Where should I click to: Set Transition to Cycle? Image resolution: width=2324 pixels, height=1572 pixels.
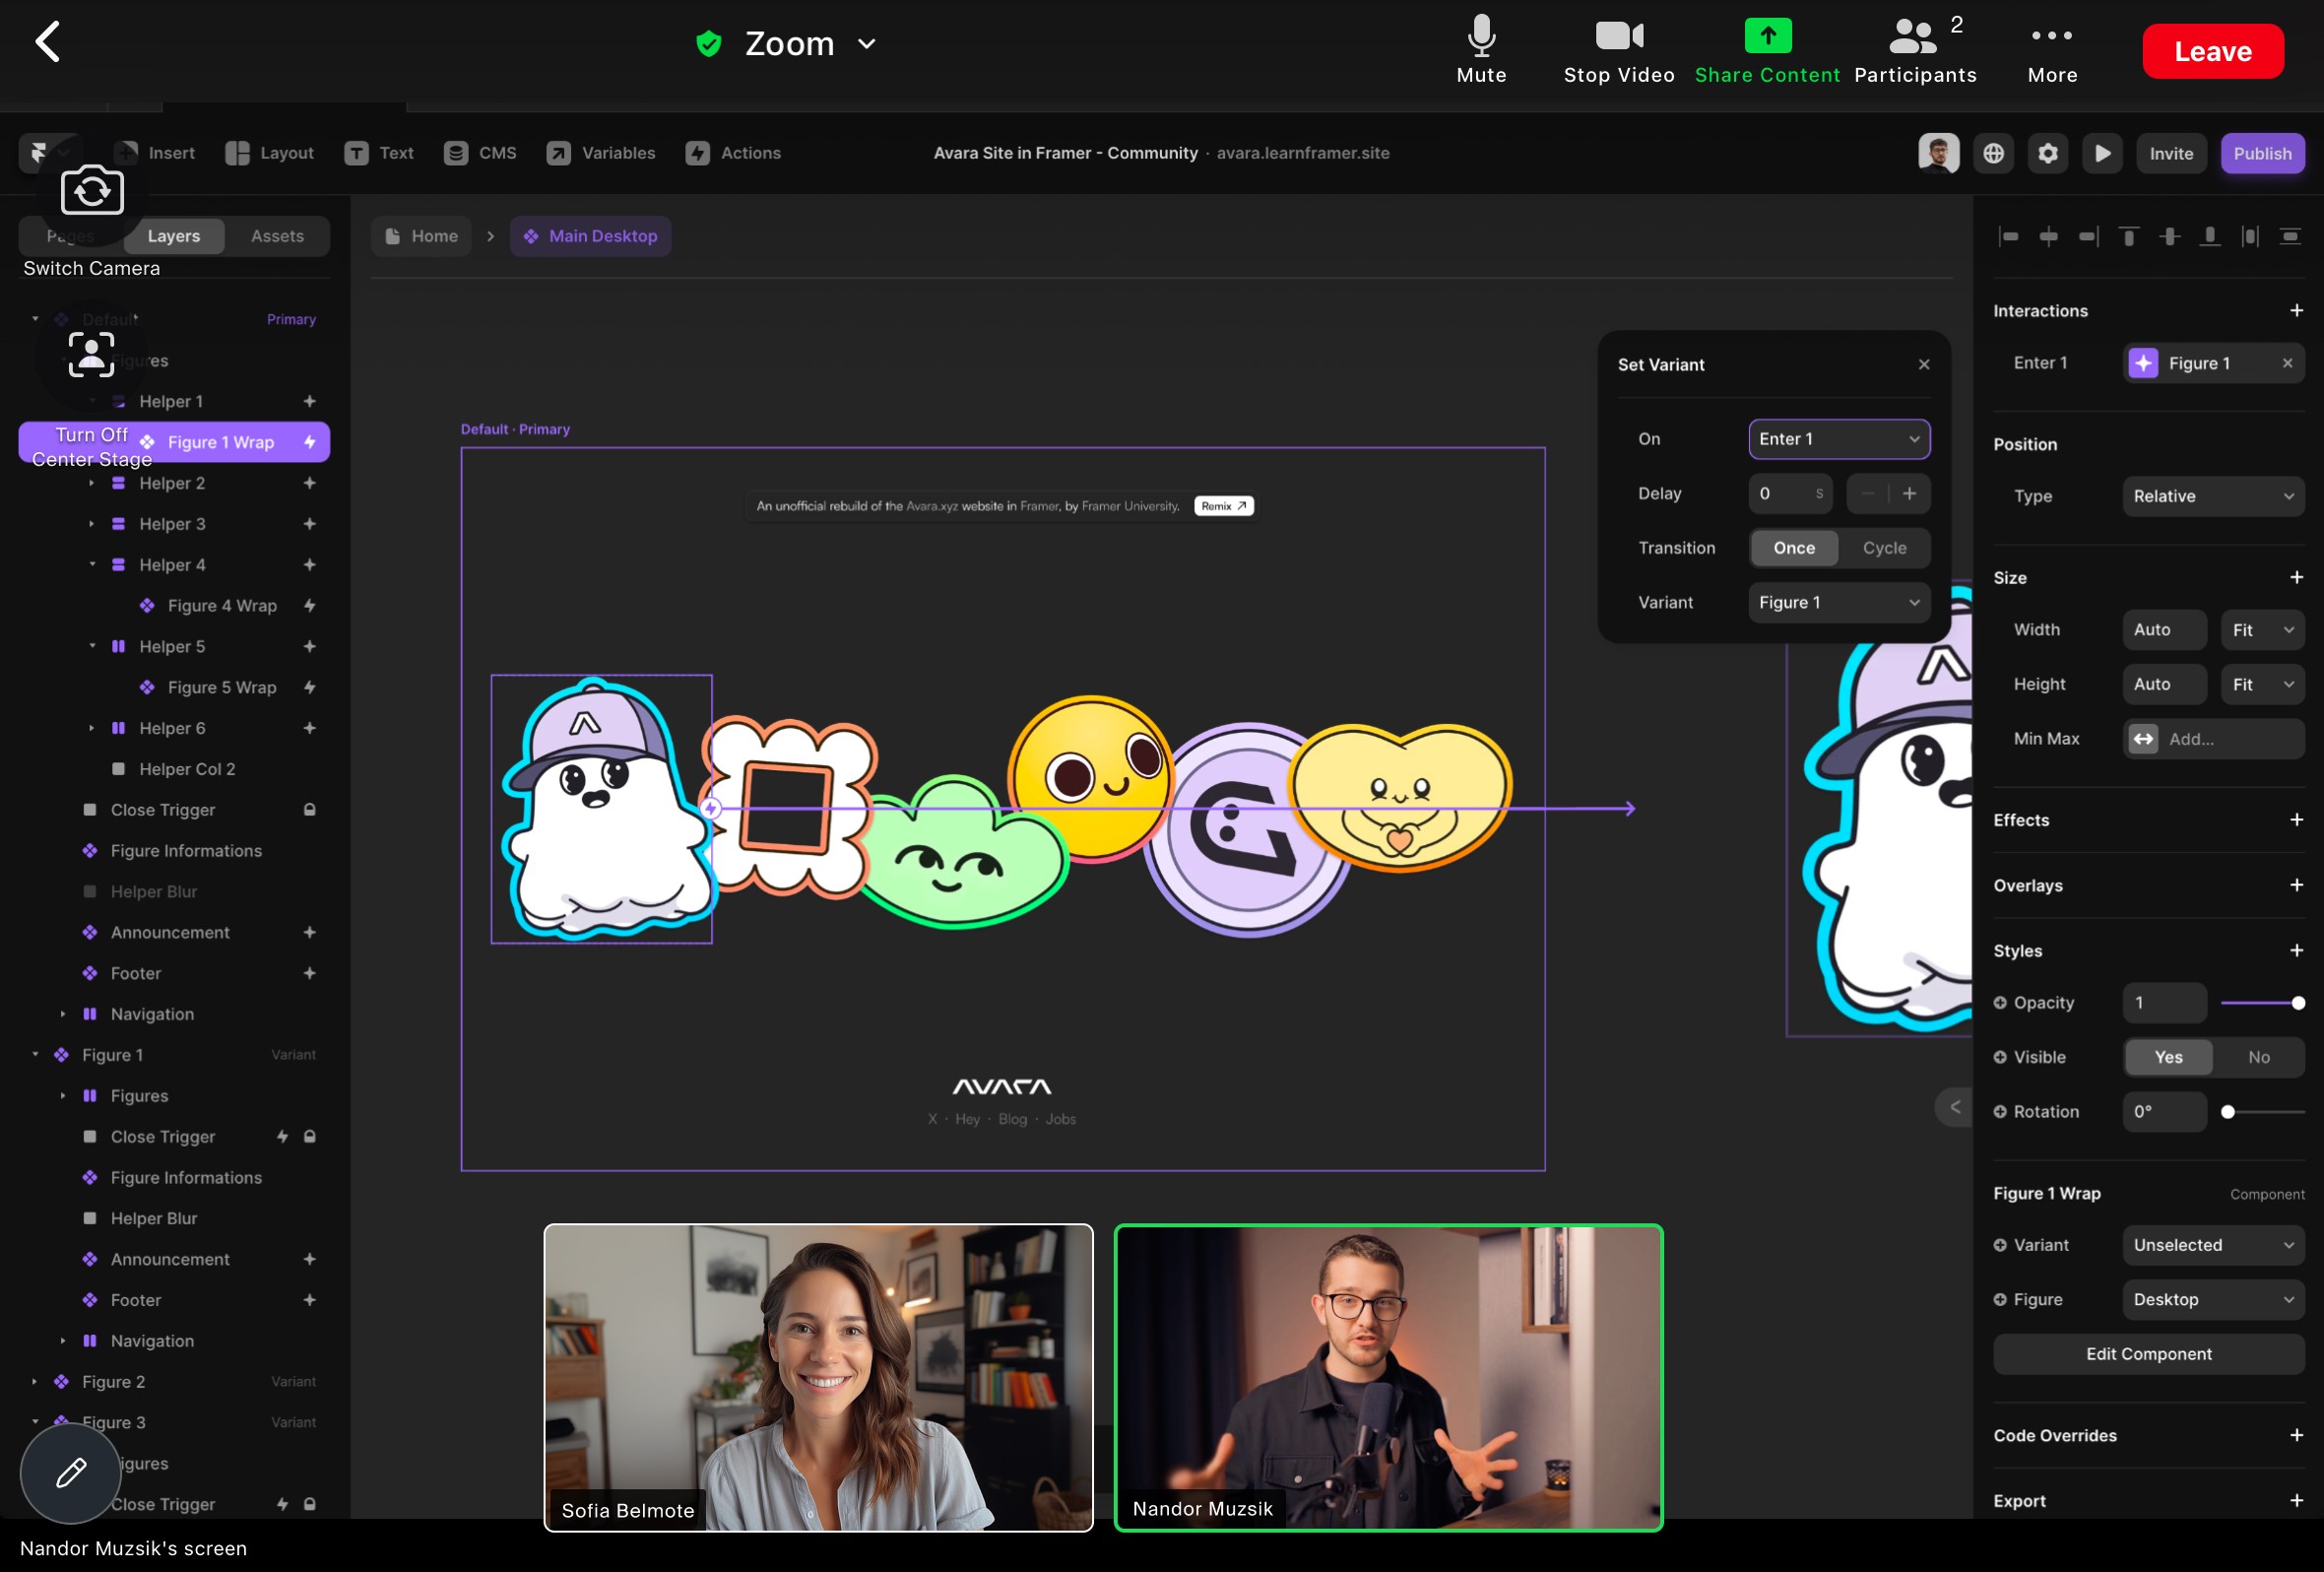coord(1884,548)
